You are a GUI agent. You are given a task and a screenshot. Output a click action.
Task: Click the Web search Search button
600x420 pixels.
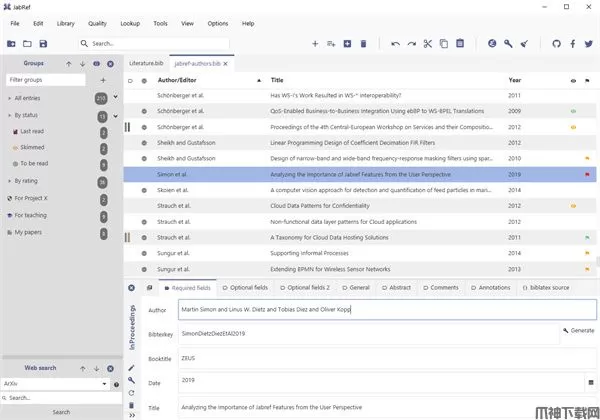61,412
